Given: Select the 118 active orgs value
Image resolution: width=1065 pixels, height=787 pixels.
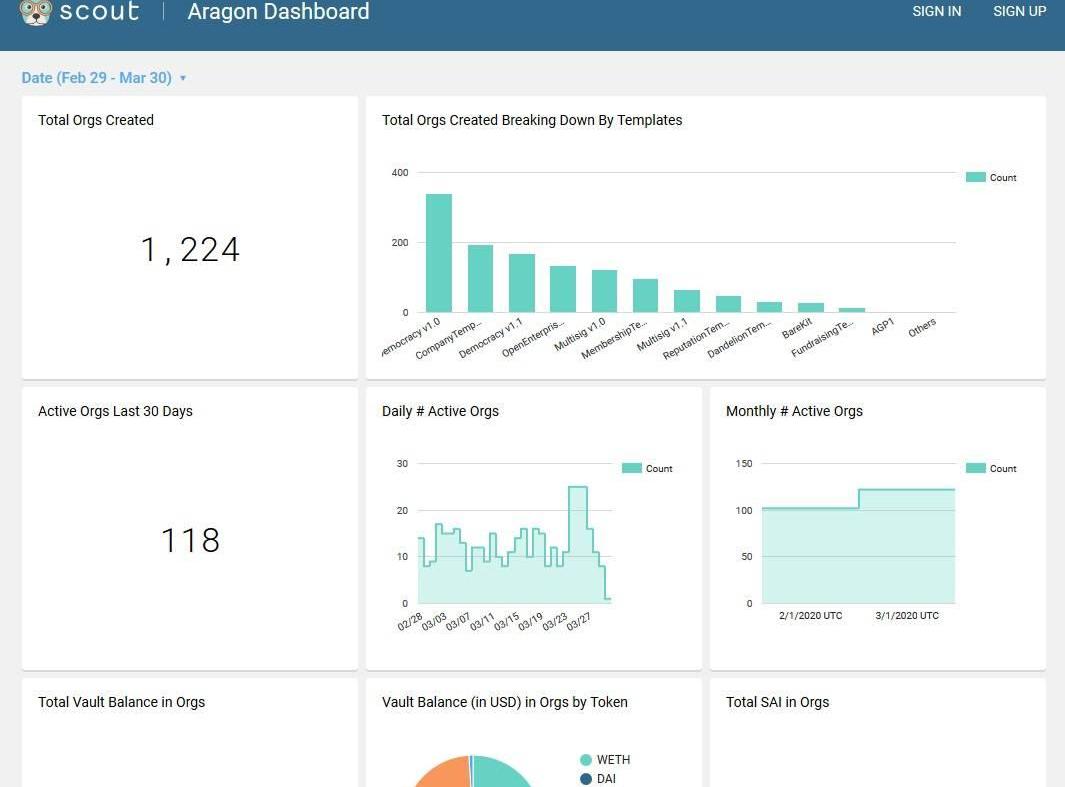Looking at the screenshot, I should coord(190,541).
